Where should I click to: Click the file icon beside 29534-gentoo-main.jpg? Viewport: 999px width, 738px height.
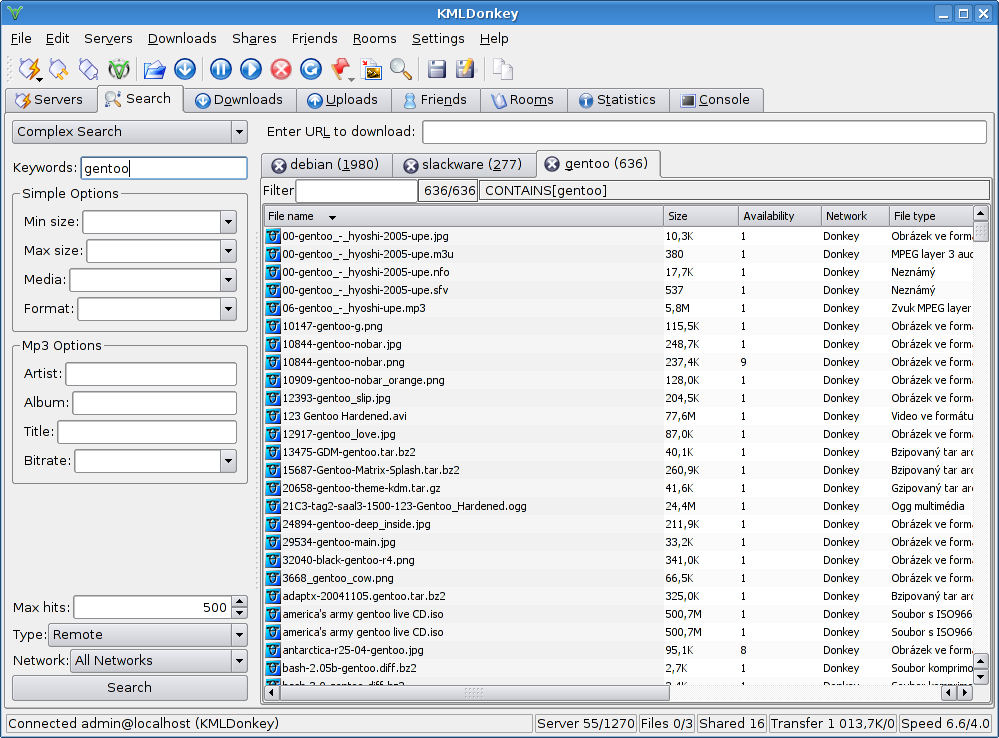273,542
